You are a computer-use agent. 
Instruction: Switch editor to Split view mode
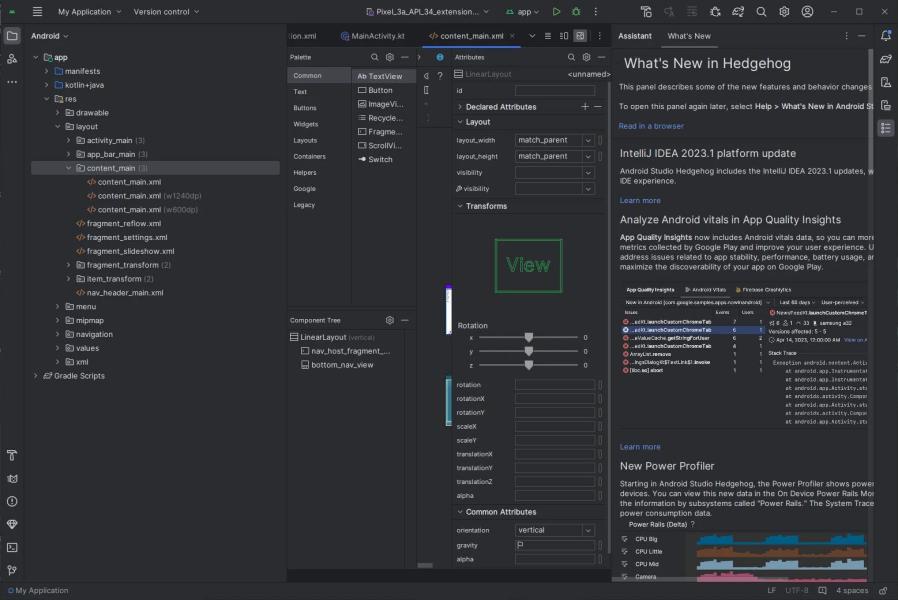click(564, 35)
